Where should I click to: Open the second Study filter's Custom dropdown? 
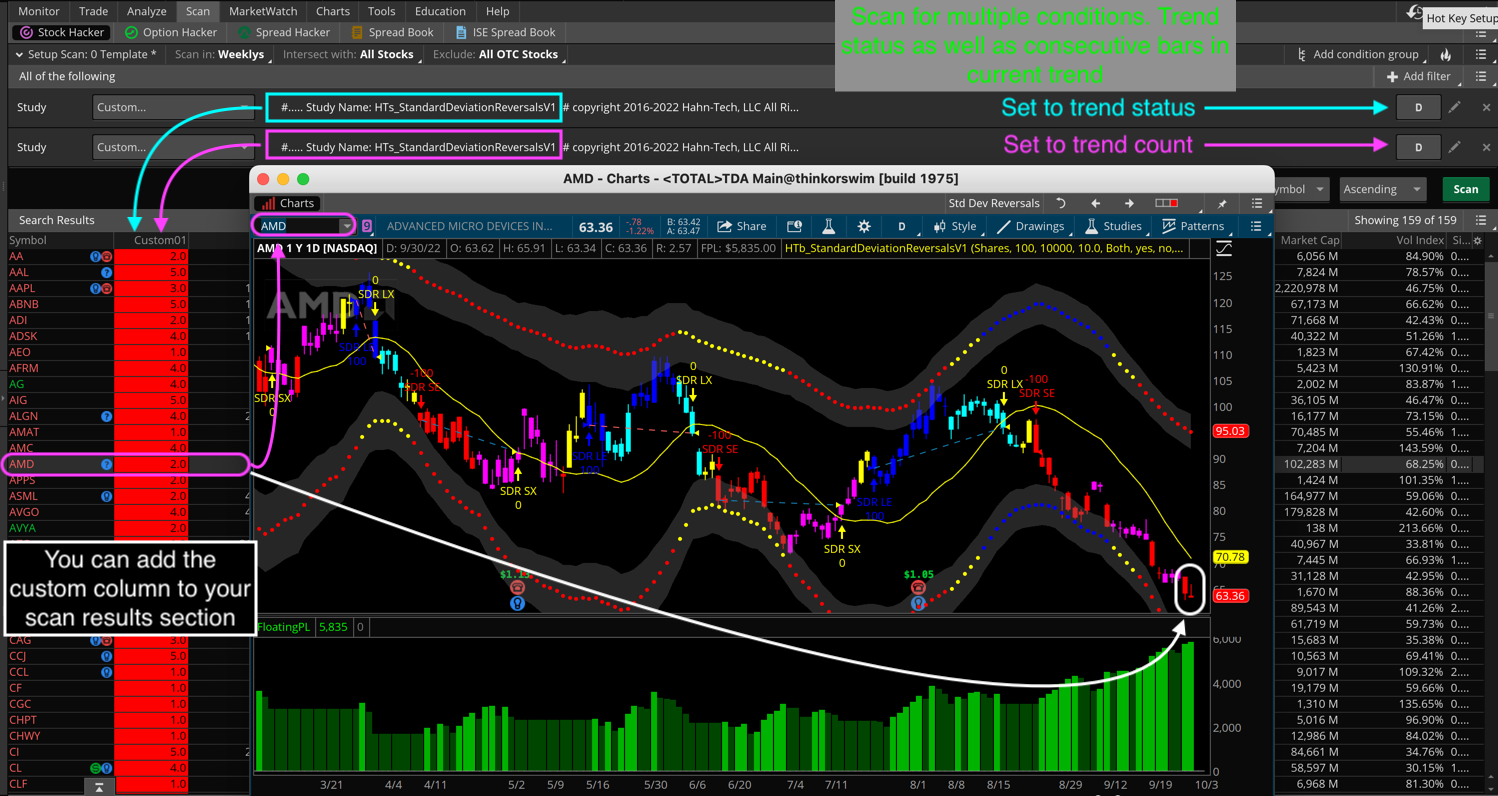[174, 147]
